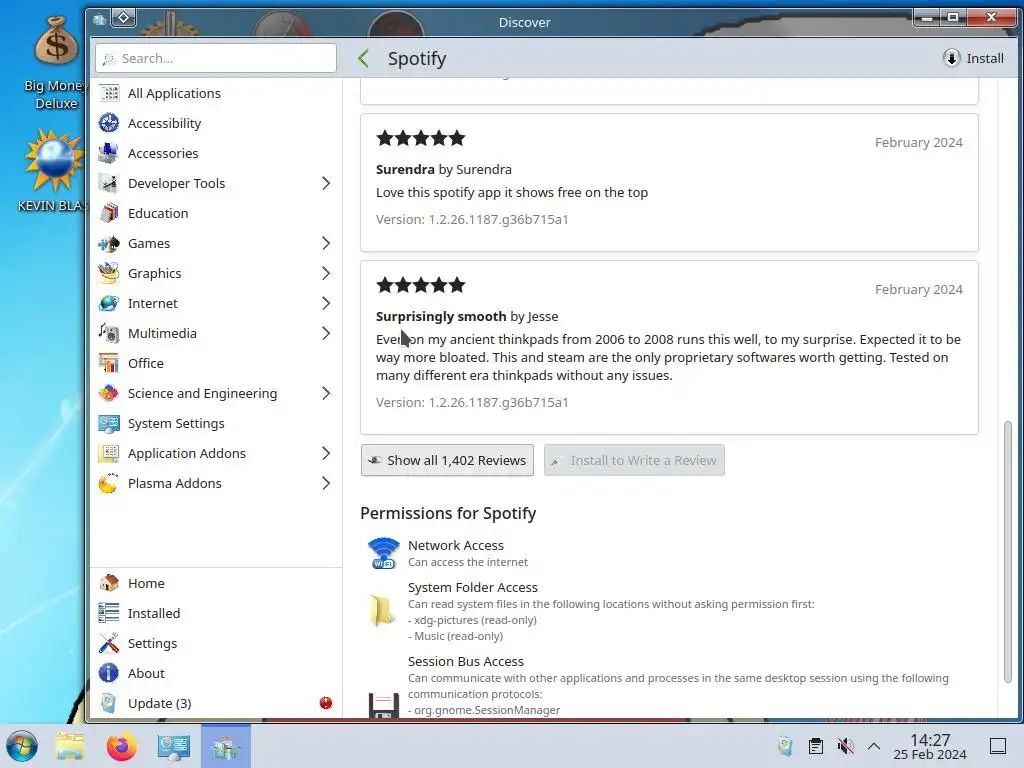Go to the Installed page label

(x=154, y=613)
